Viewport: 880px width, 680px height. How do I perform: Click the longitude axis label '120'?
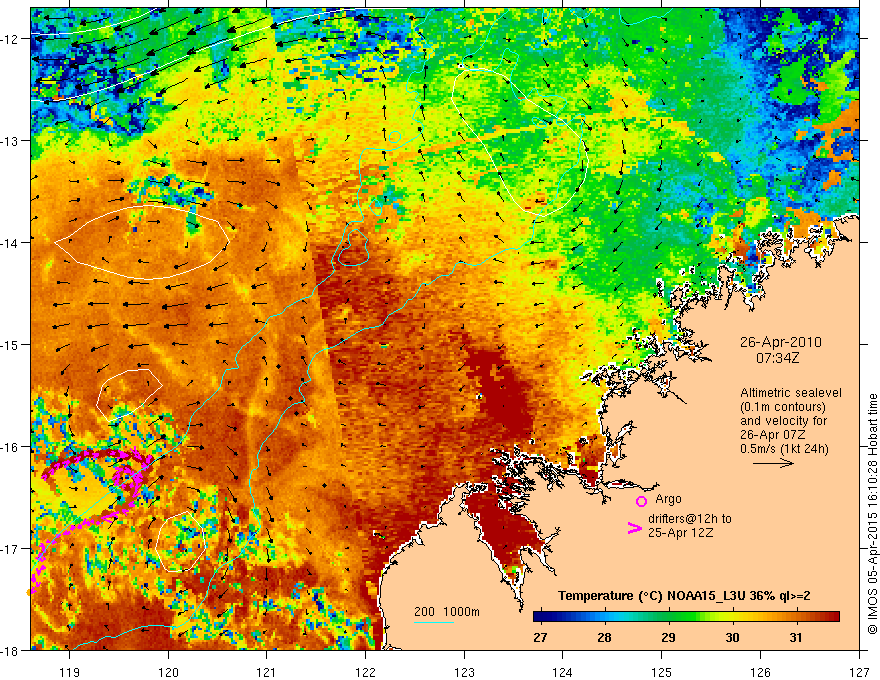tap(168, 672)
